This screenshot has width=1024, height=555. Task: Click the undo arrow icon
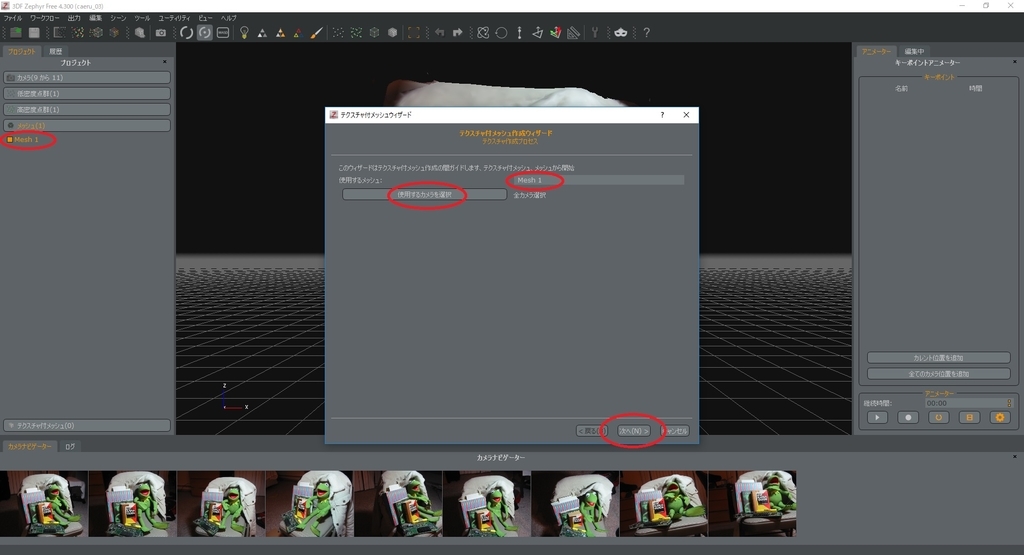point(440,32)
